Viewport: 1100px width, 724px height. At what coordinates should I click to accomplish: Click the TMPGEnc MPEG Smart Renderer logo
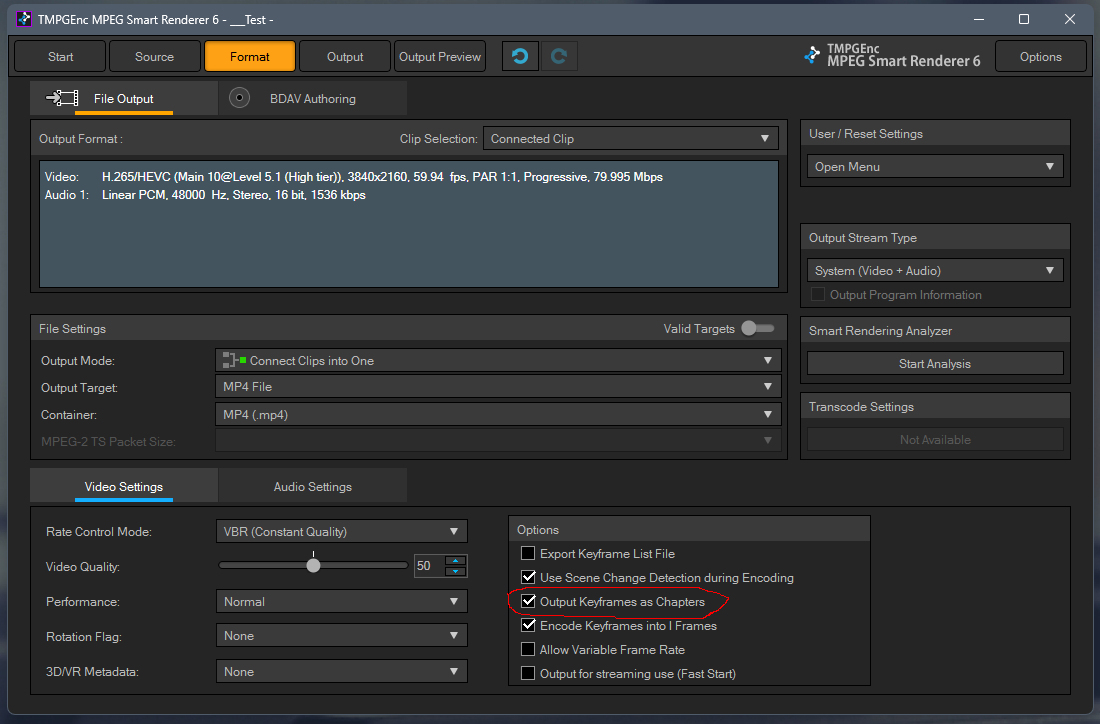coord(893,56)
